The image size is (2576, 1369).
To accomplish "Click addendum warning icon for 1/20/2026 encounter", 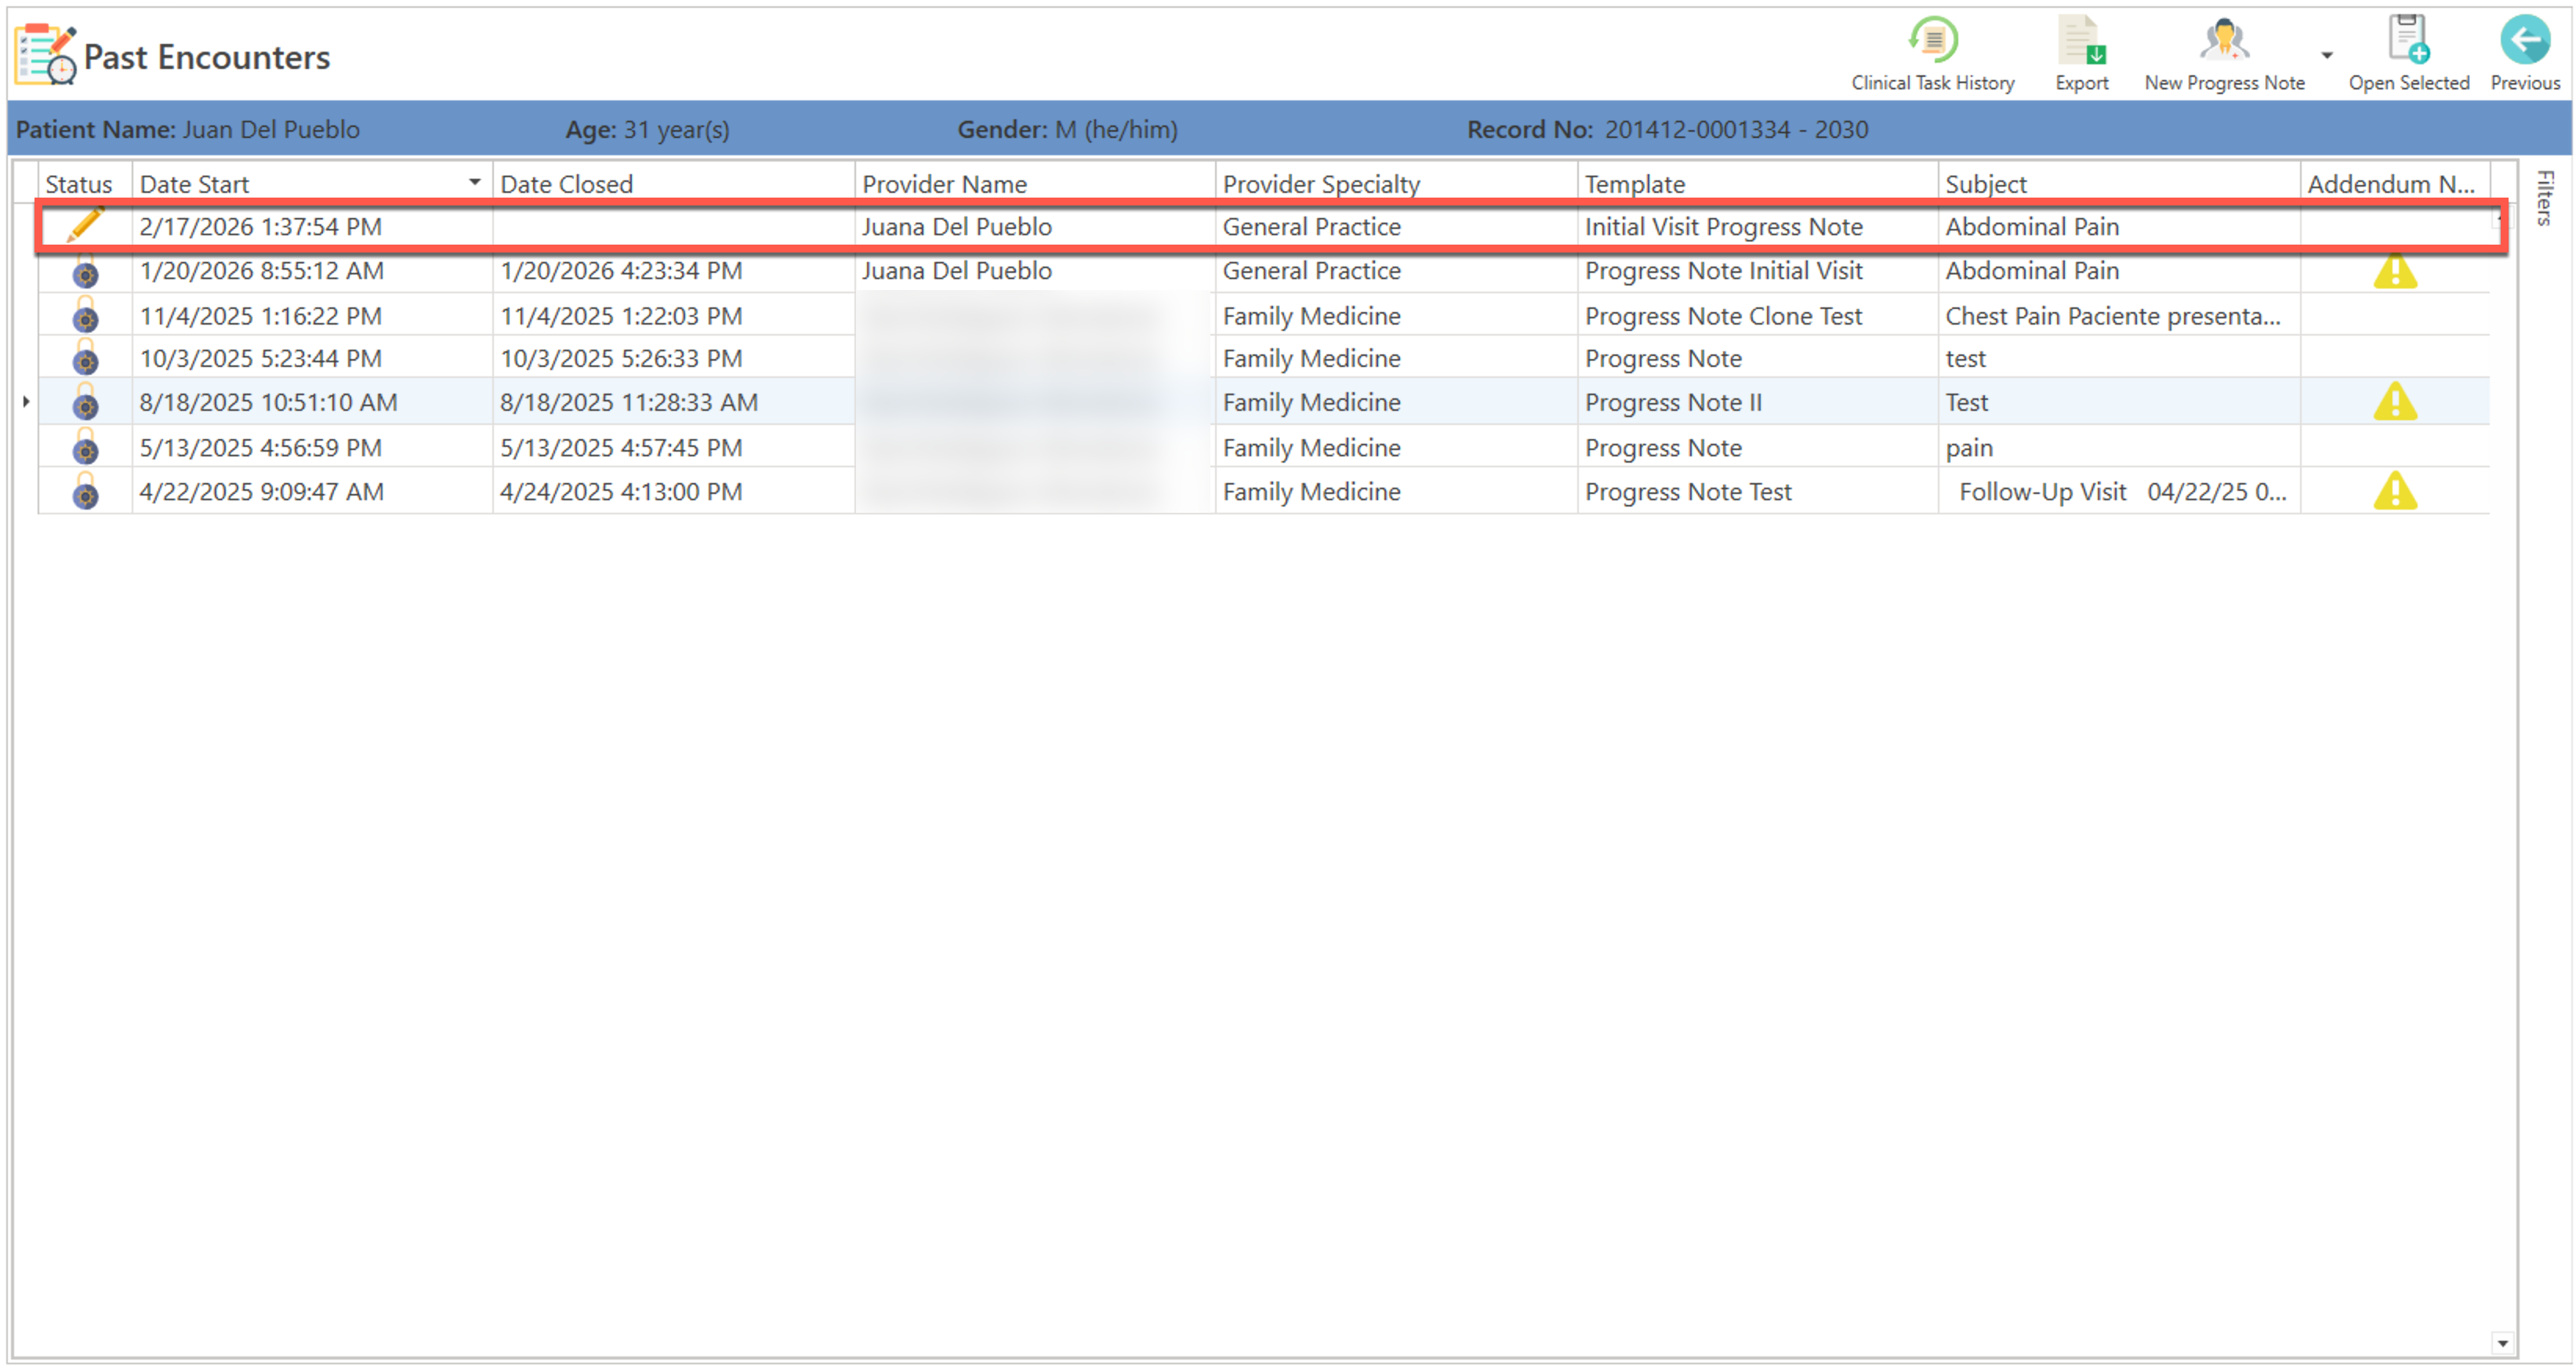I will click(2394, 271).
